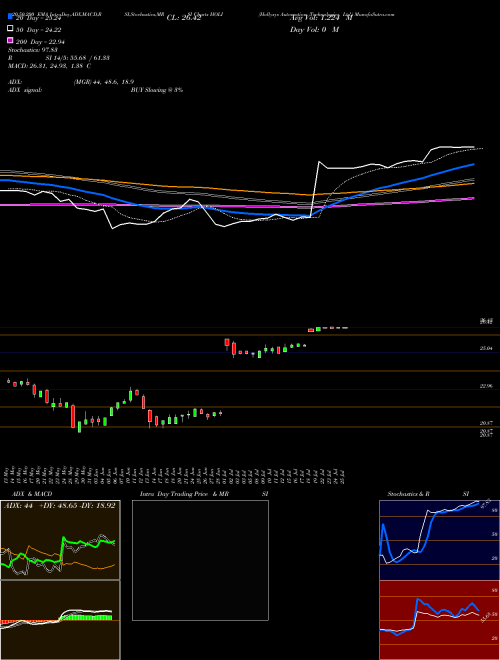Click the 'BUY Slowing @ 3%' signal text
The image size is (500, 660).
coord(157,90)
